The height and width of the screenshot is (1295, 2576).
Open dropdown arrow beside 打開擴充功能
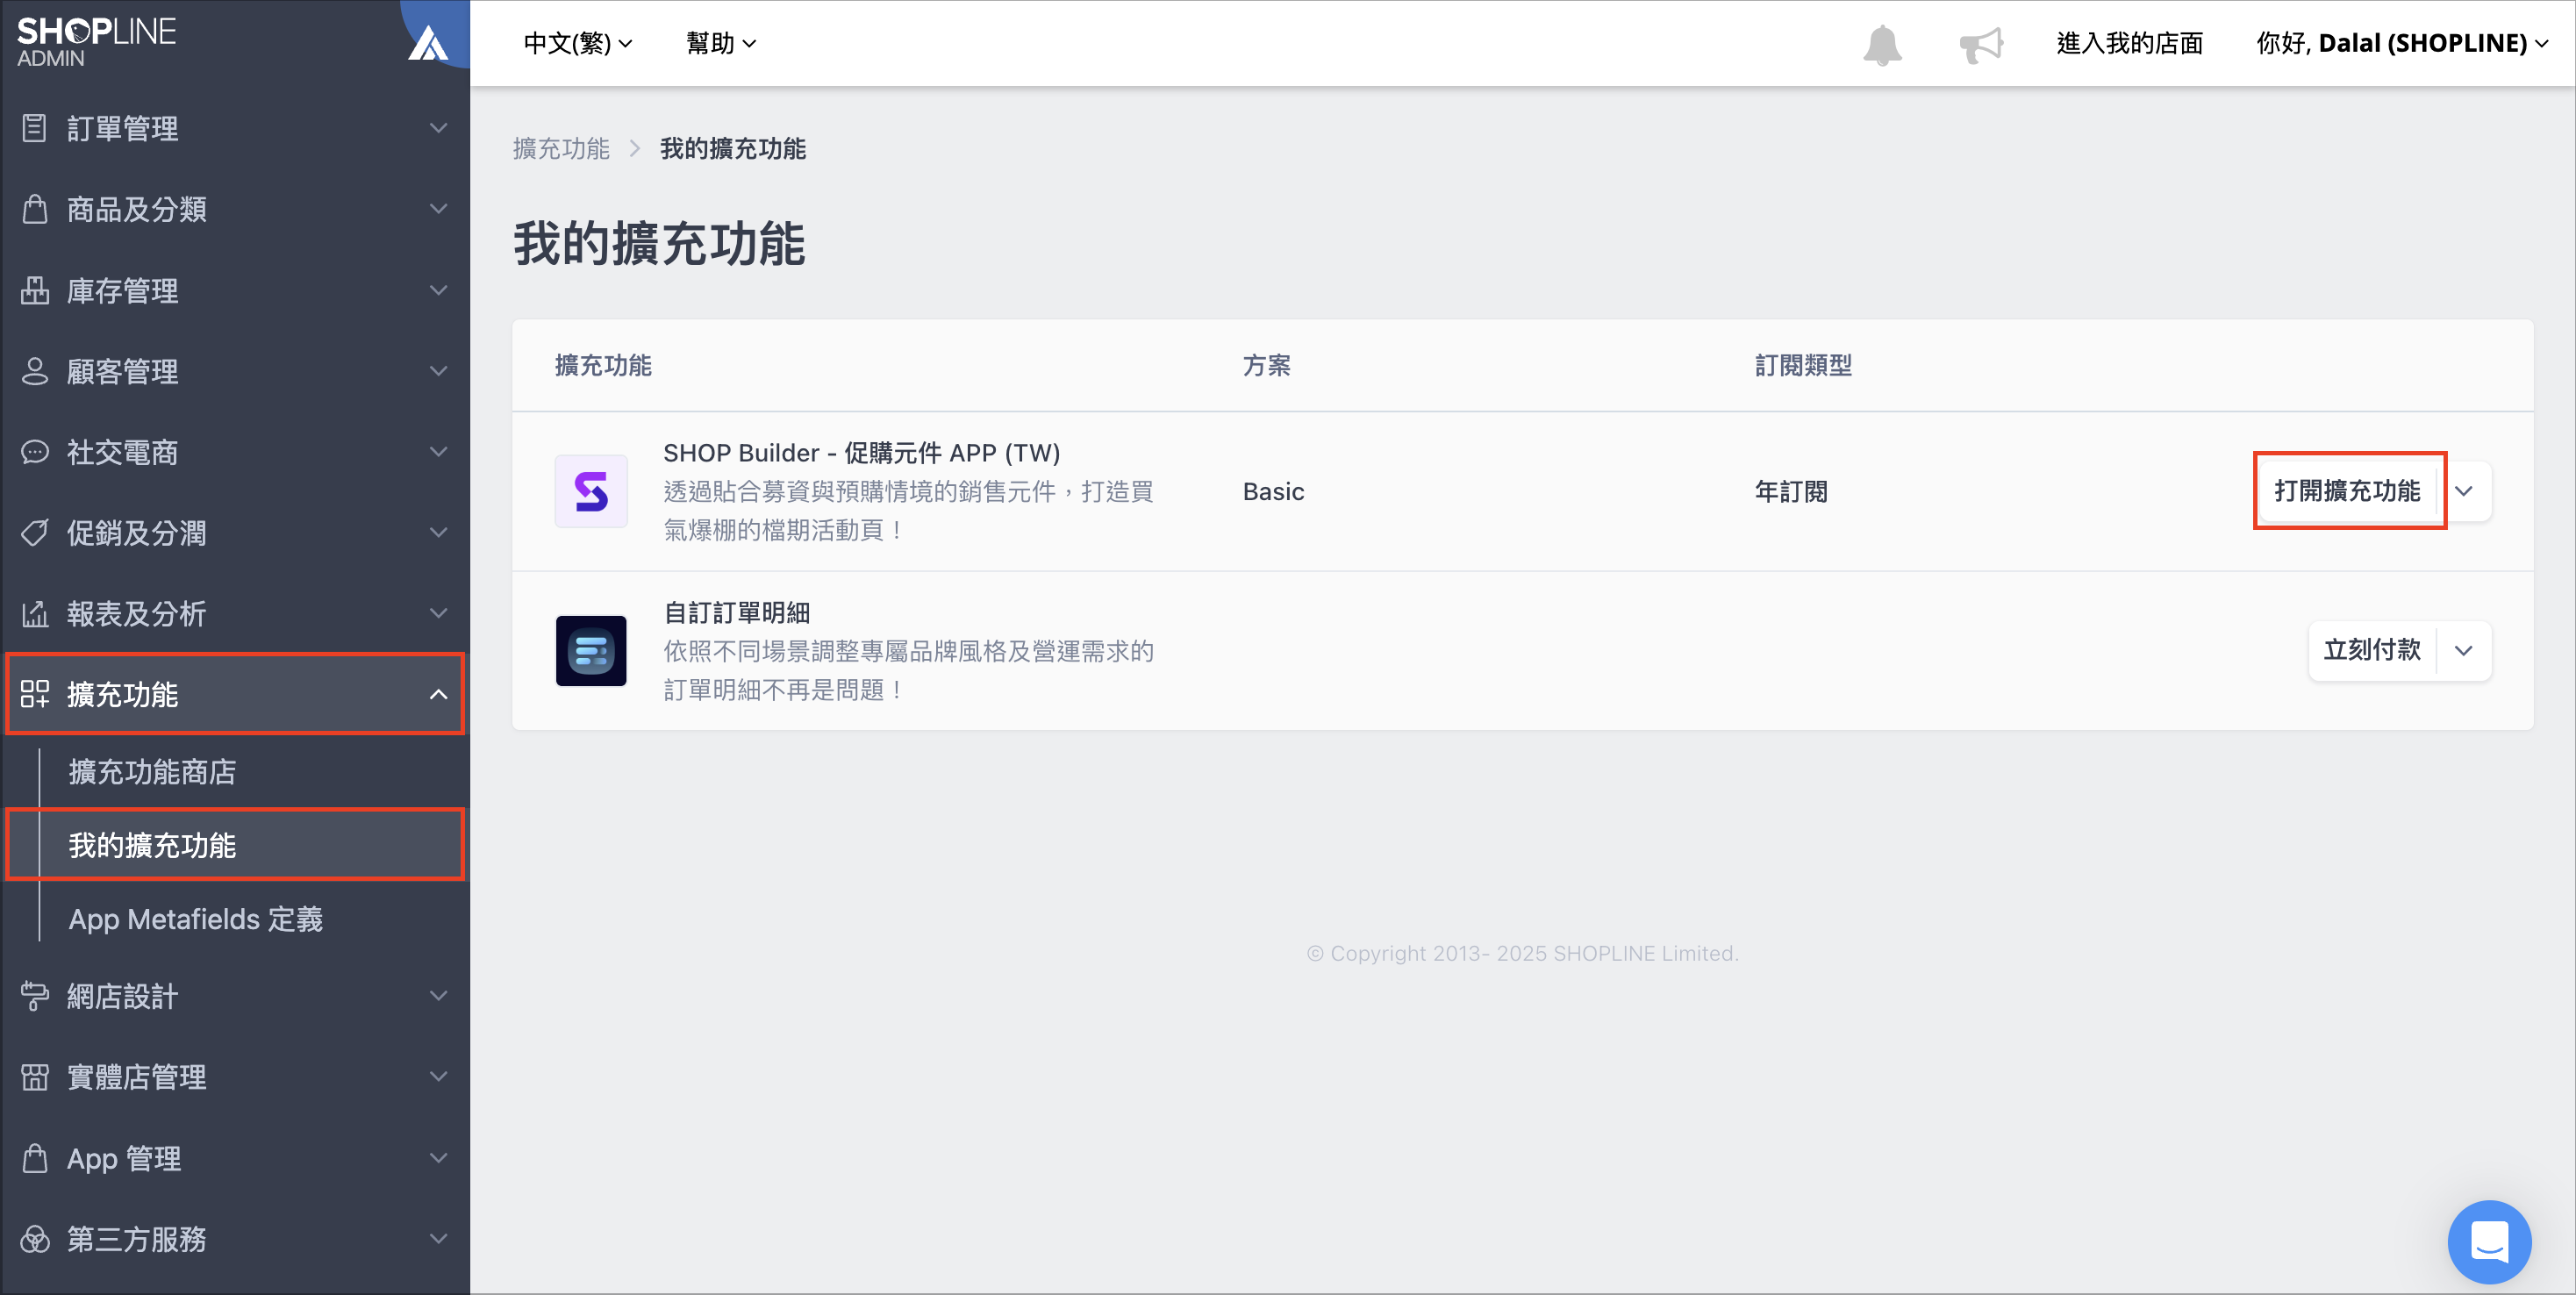coord(2463,491)
